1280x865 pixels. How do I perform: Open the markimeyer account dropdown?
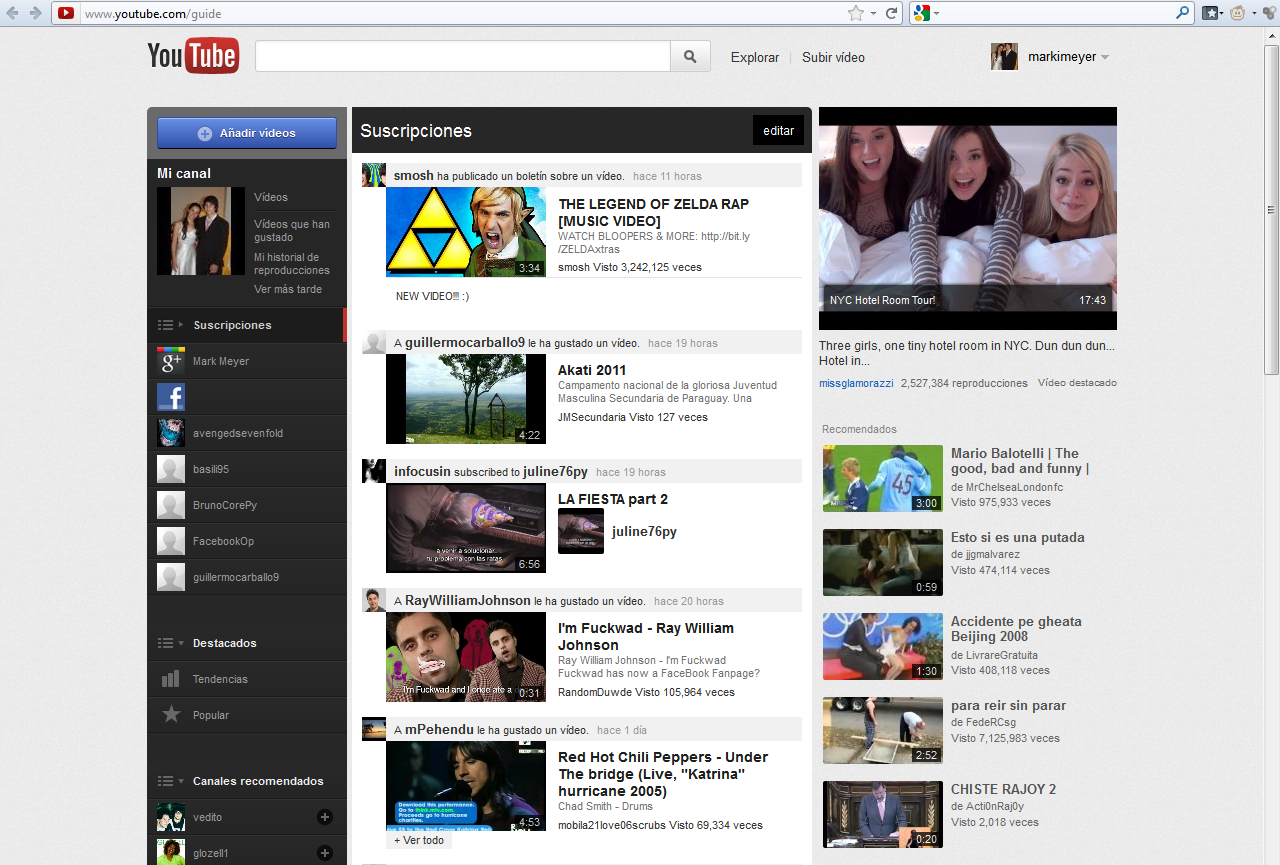coord(1062,57)
